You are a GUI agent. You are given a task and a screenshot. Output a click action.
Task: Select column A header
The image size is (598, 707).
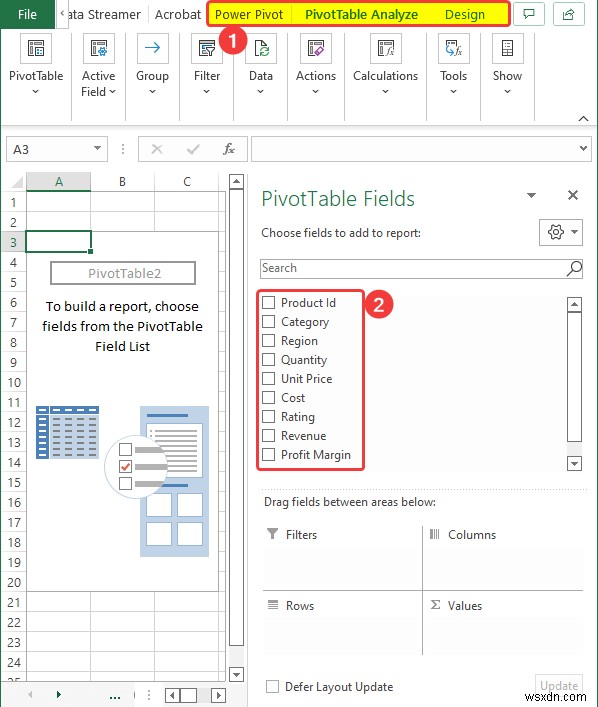59,182
